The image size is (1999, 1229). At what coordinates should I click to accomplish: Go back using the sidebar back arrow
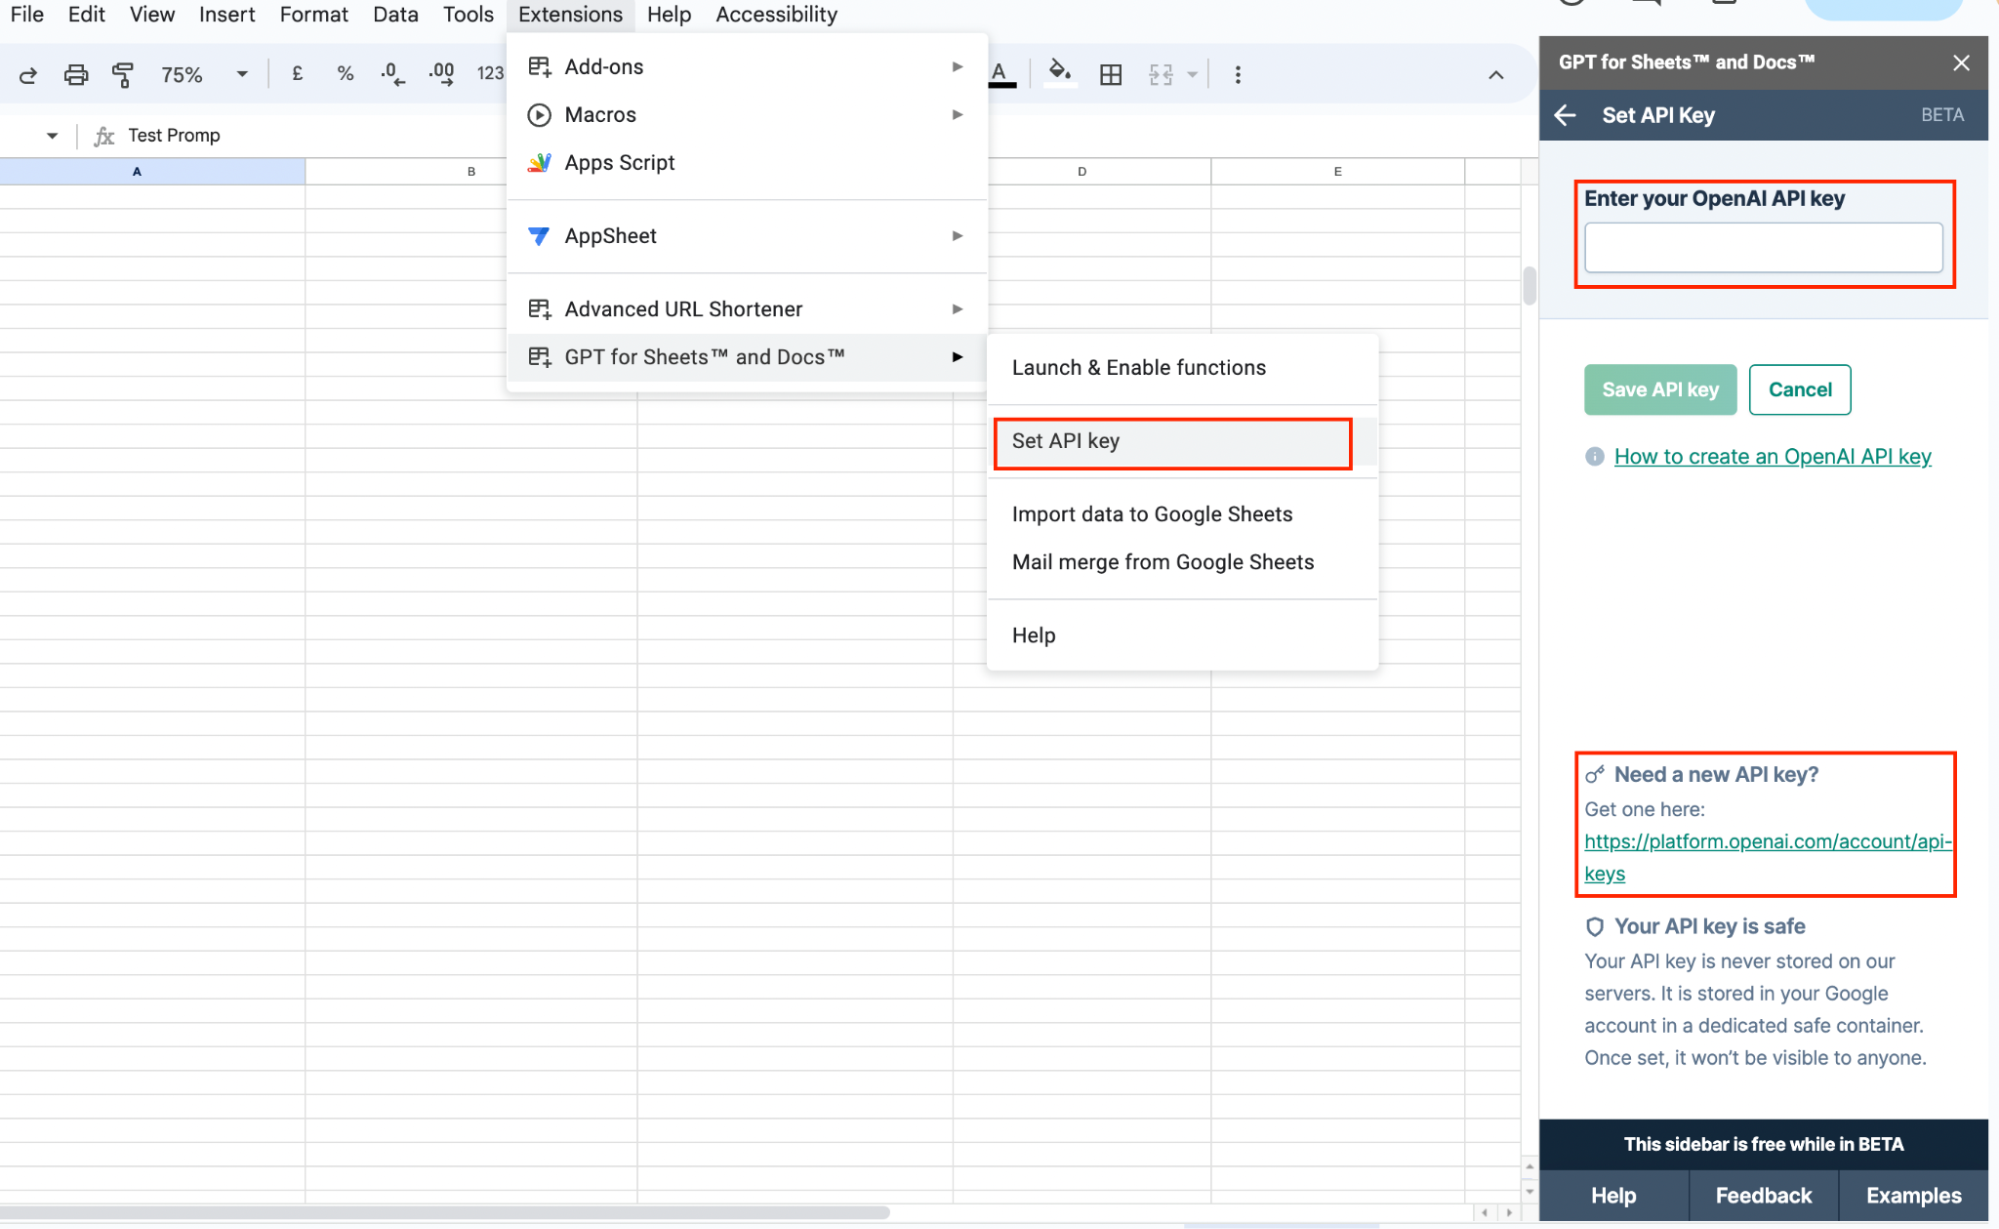click(x=1565, y=116)
